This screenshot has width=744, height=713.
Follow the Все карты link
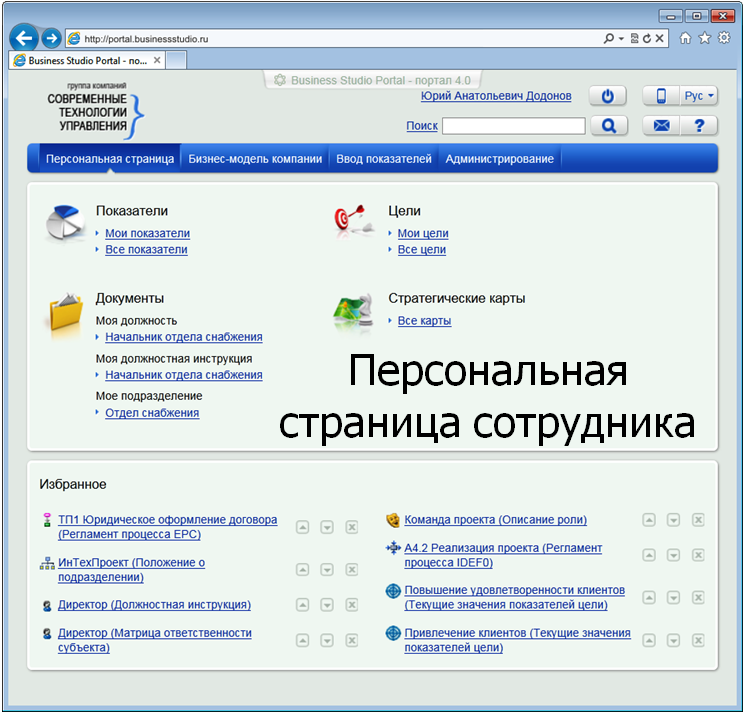click(x=424, y=321)
